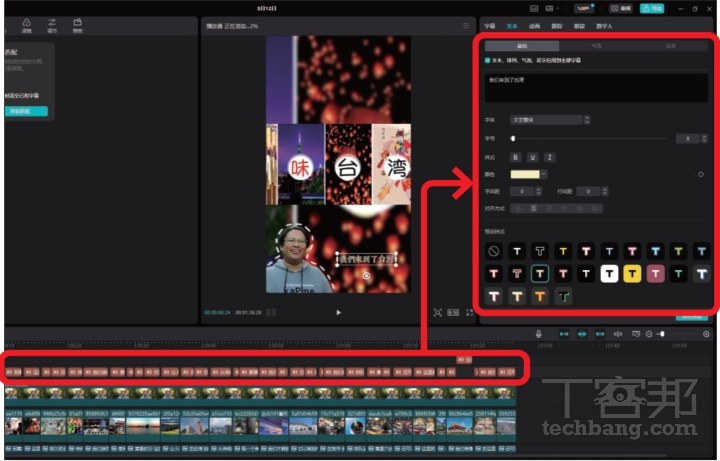Click the teal 开始匹配 button
This screenshot has height=461, width=720.
click(26, 111)
